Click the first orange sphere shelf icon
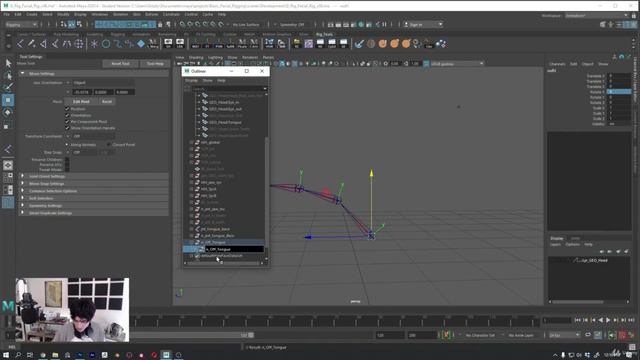The image size is (640, 360). click(382, 44)
